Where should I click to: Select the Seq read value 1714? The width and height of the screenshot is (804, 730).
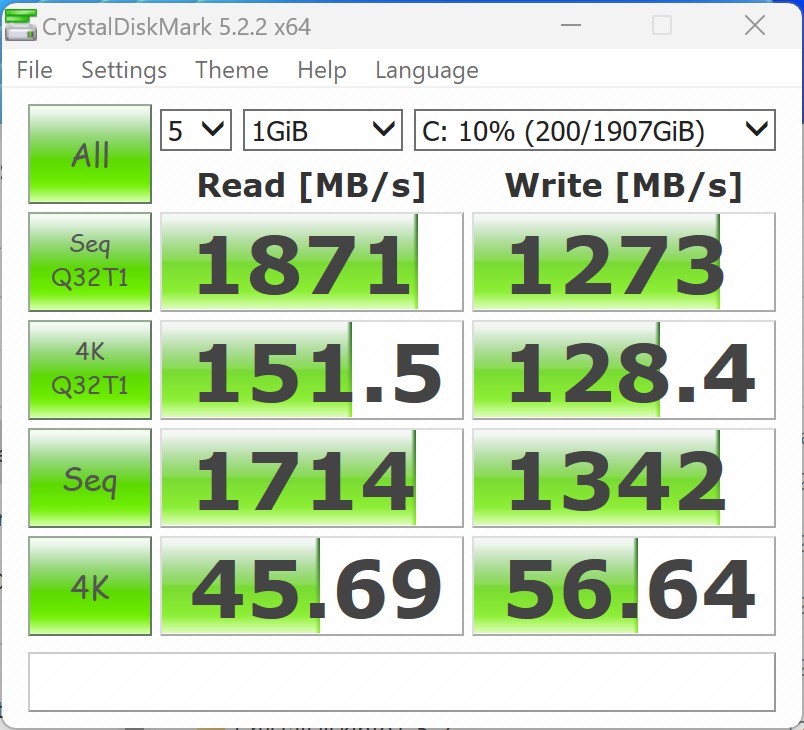[312, 478]
